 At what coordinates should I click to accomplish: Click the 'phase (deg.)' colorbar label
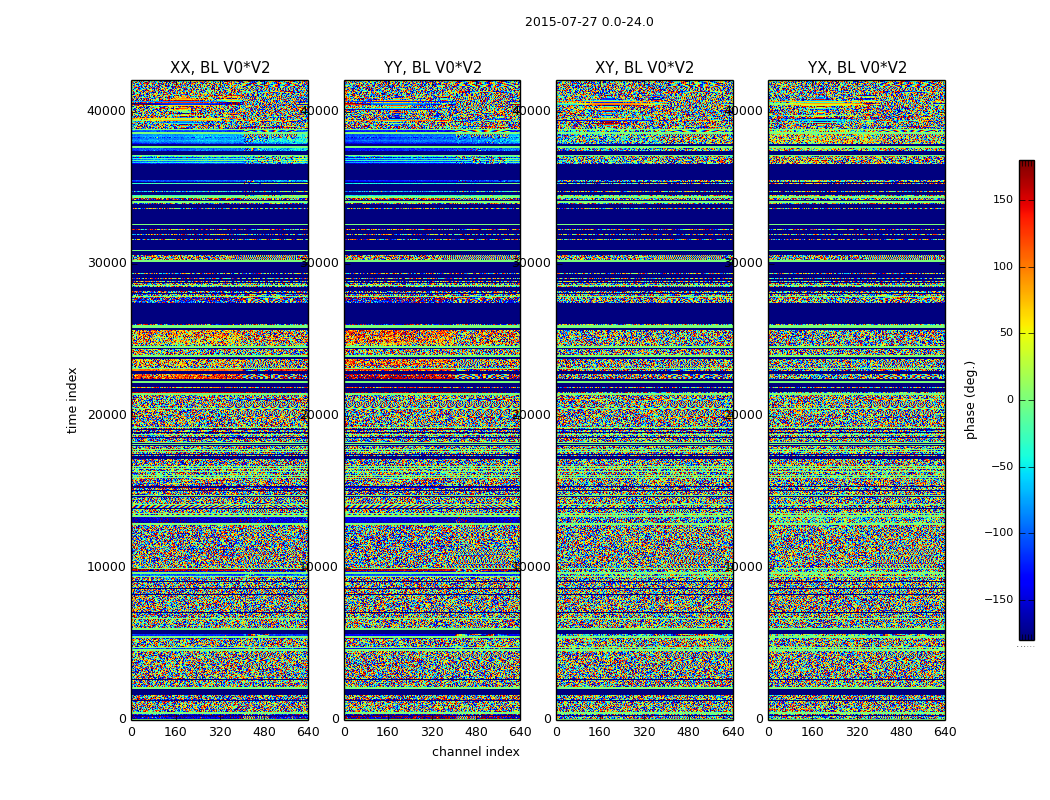970,400
